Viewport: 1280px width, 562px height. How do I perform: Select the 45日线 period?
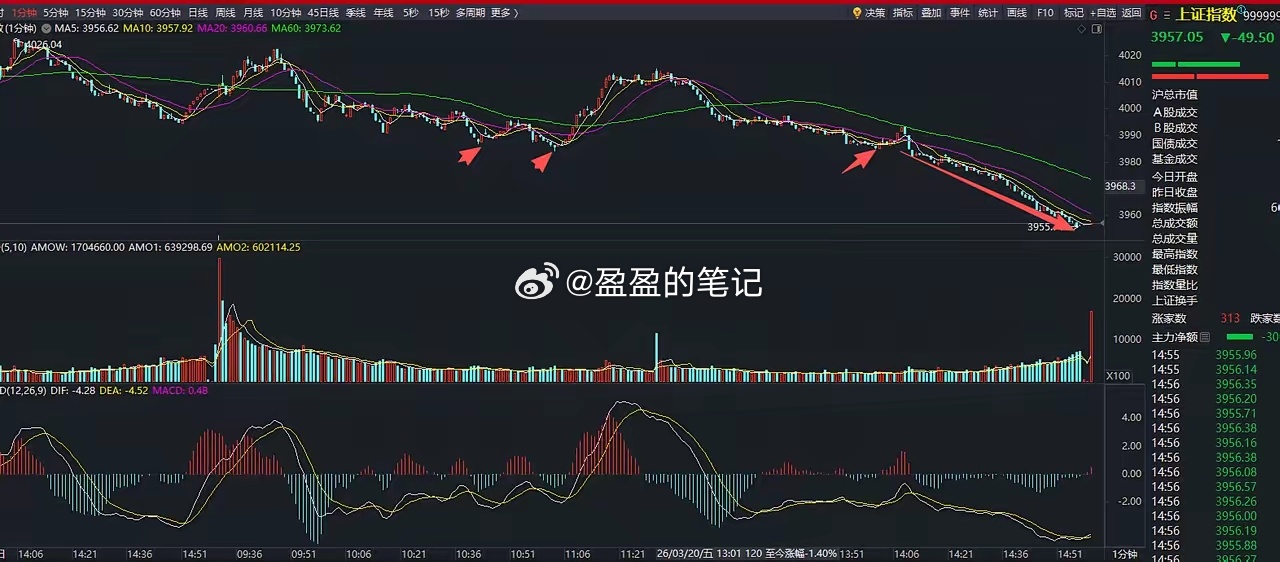(x=323, y=13)
